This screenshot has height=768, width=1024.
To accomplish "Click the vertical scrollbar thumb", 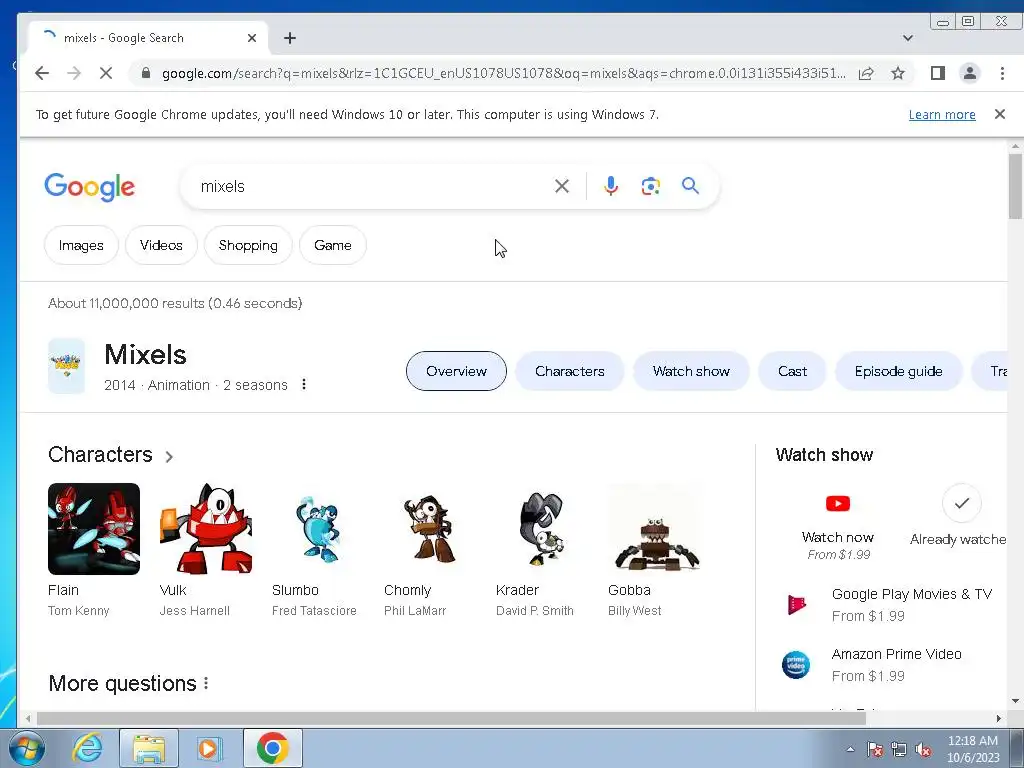I will [x=1015, y=187].
